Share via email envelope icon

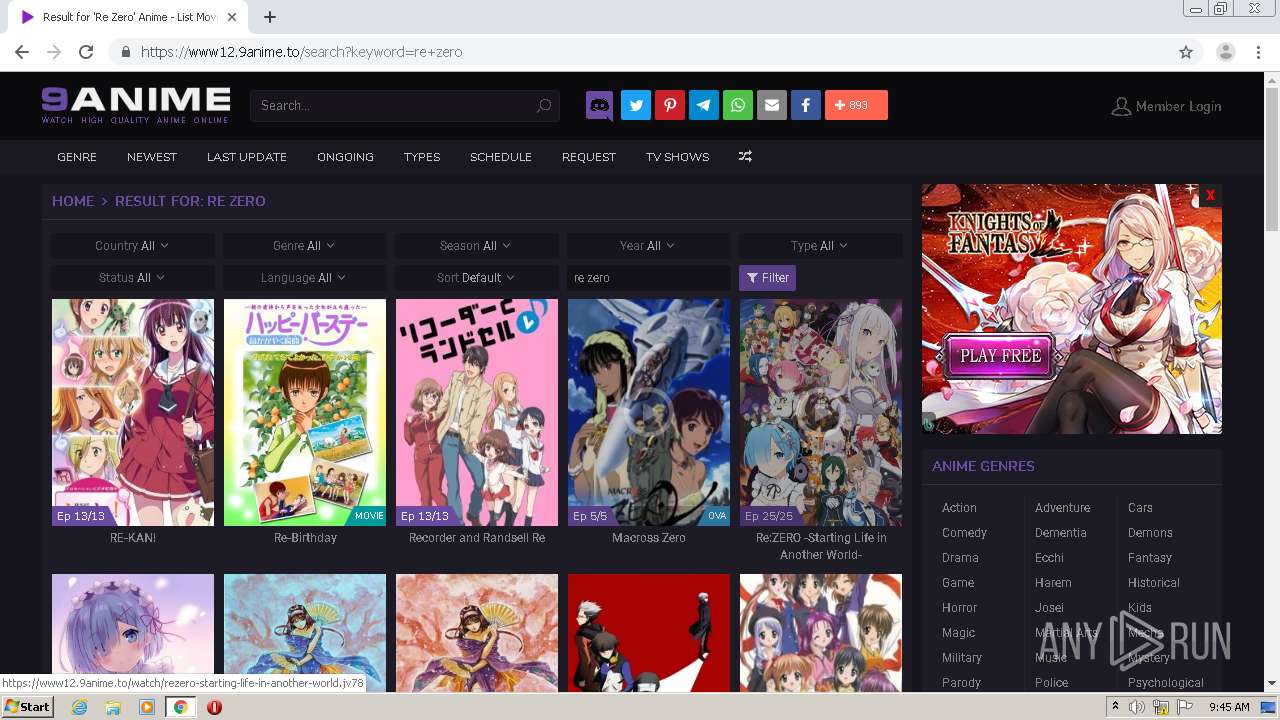[772, 105]
